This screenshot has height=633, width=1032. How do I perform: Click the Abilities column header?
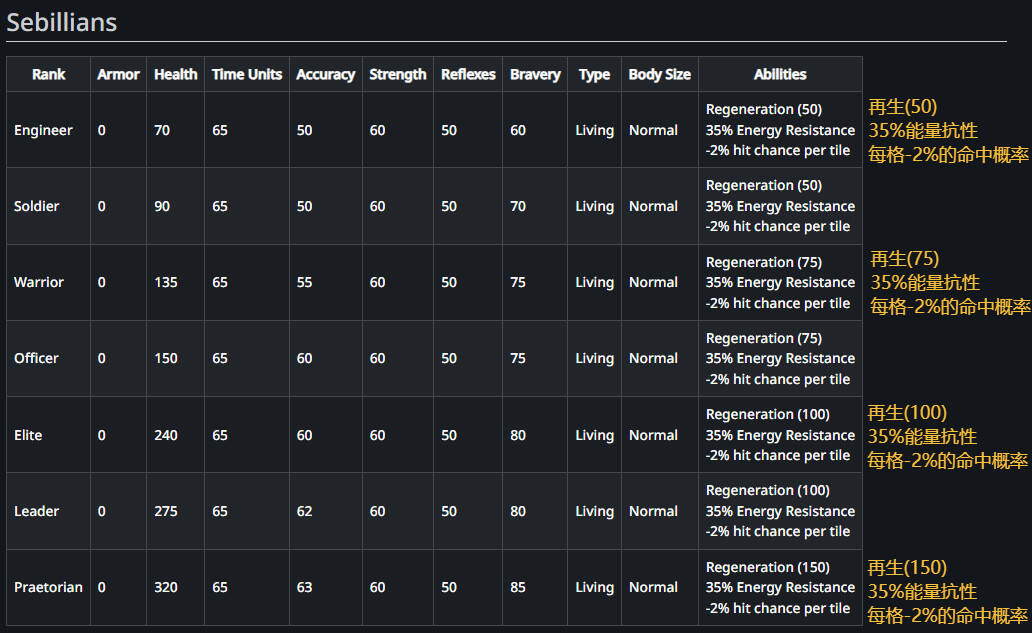[780, 74]
